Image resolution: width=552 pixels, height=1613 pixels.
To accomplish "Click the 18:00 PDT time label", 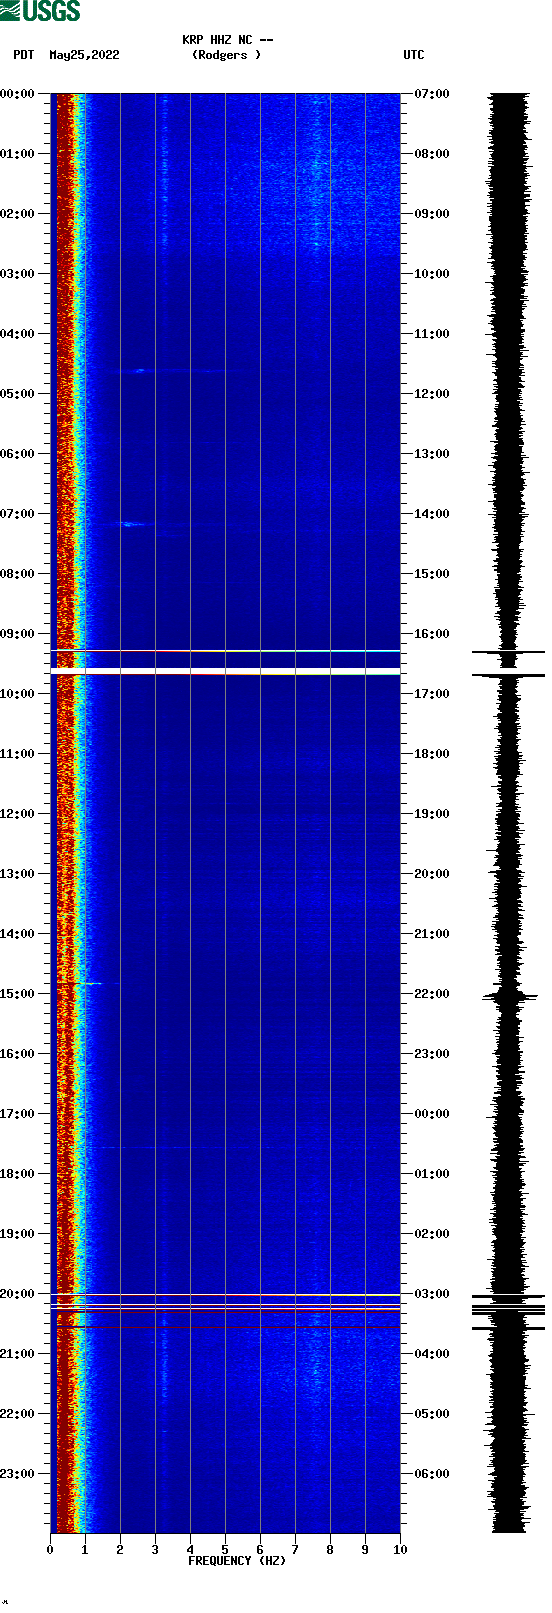I will click(x=18, y=1174).
